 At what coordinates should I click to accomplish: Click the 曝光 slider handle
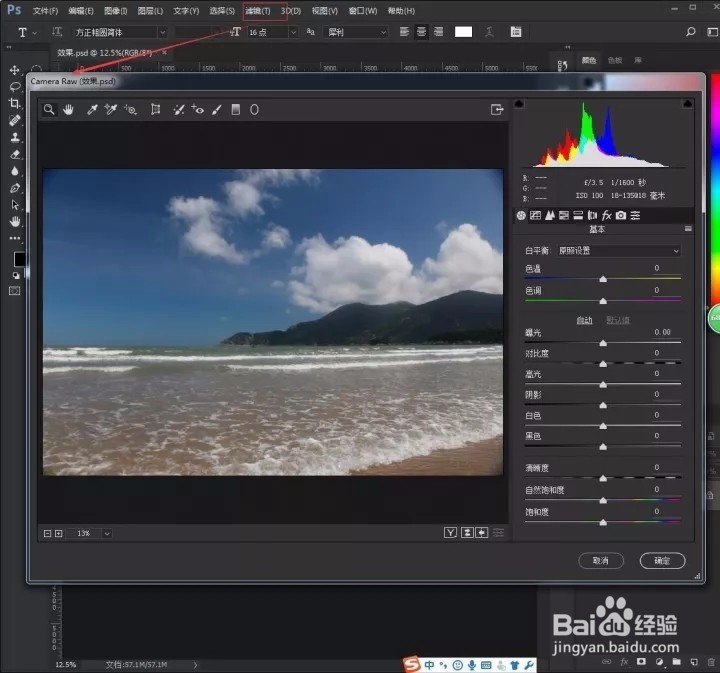coord(603,343)
